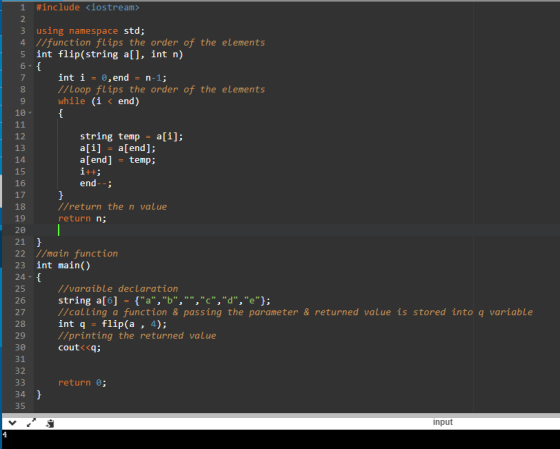The height and width of the screenshot is (449, 560).
Task: Click the '//printing the returned value' comment
Action: (137, 335)
